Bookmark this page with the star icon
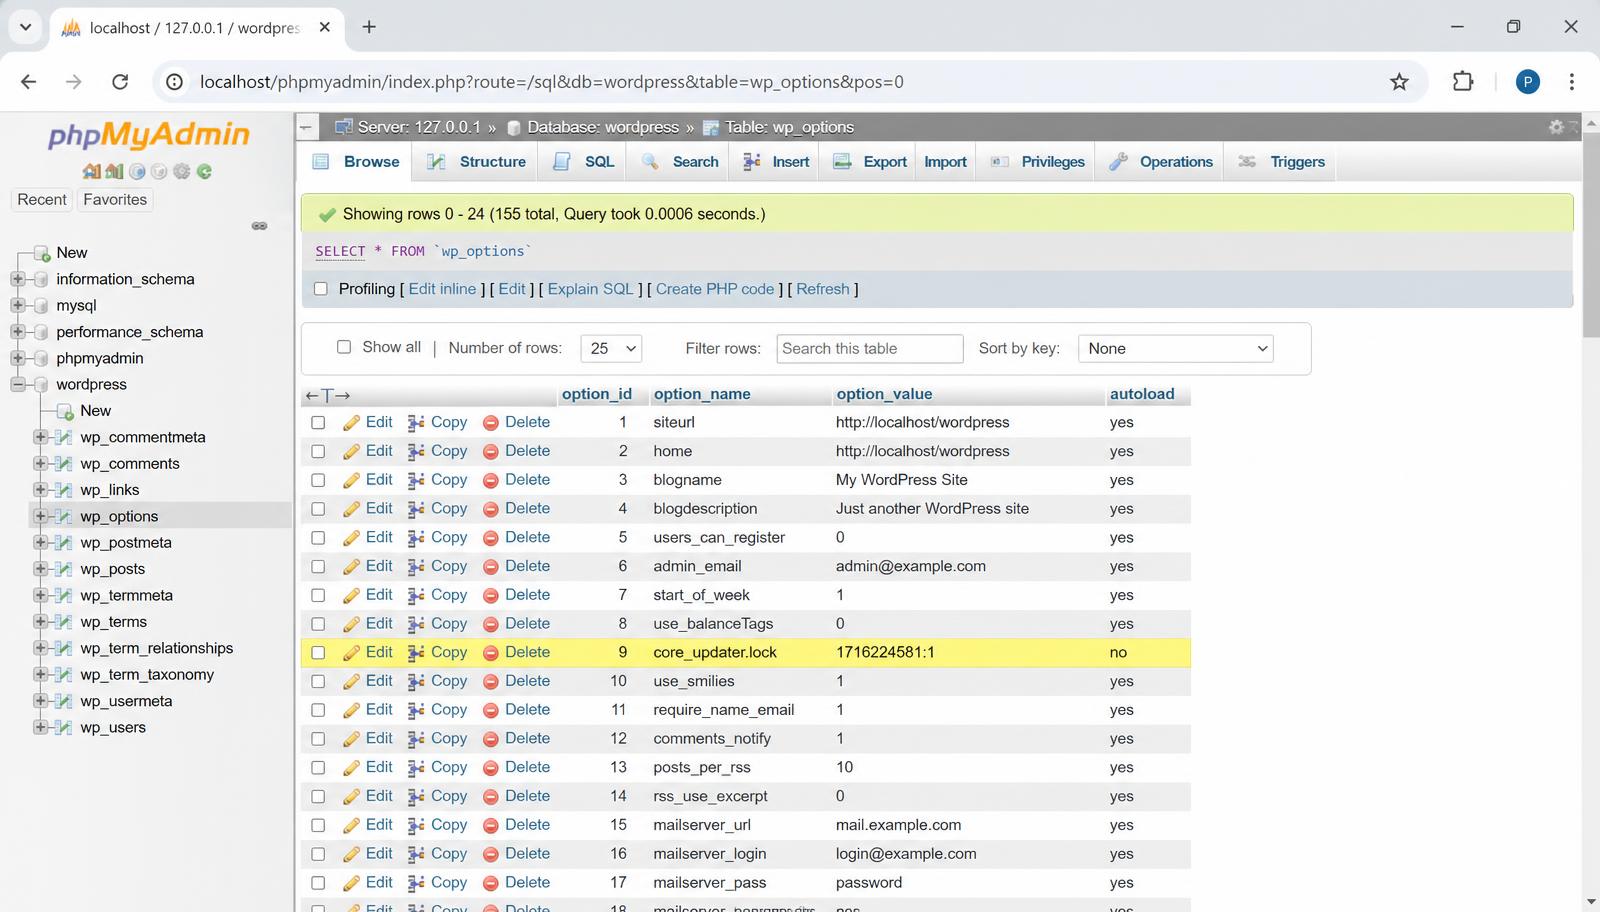The width and height of the screenshot is (1600, 912). (x=1399, y=82)
